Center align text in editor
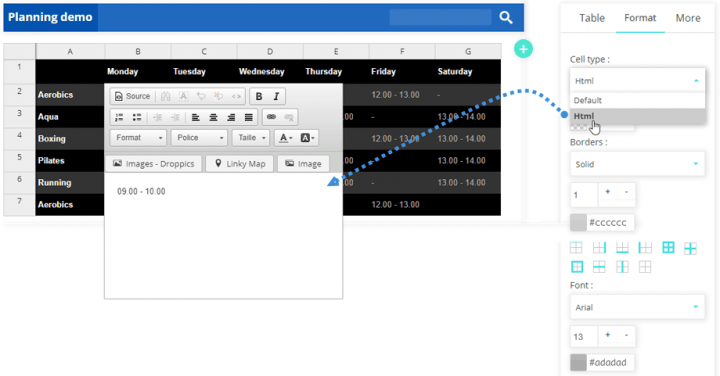 [213, 117]
